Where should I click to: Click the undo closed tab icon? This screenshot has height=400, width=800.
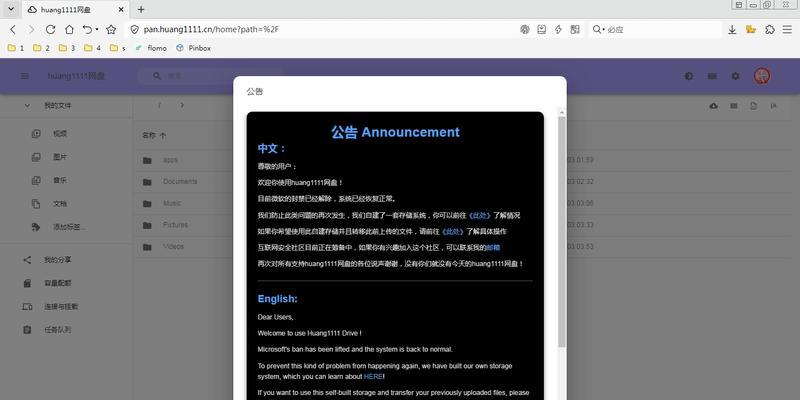(88, 30)
